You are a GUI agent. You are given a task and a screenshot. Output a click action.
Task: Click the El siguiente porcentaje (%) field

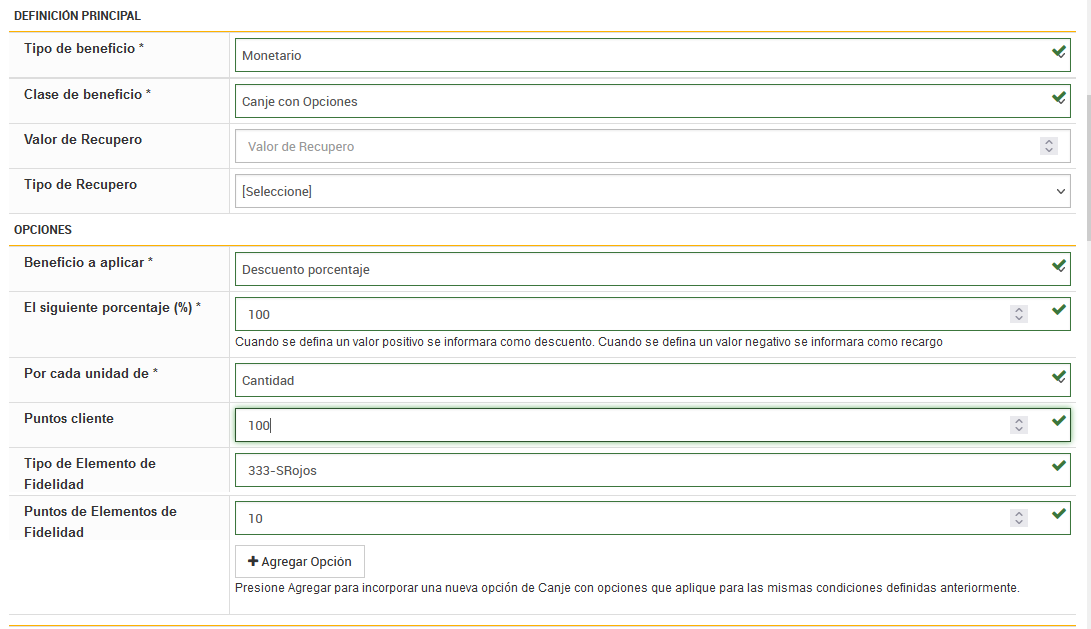(x=652, y=314)
